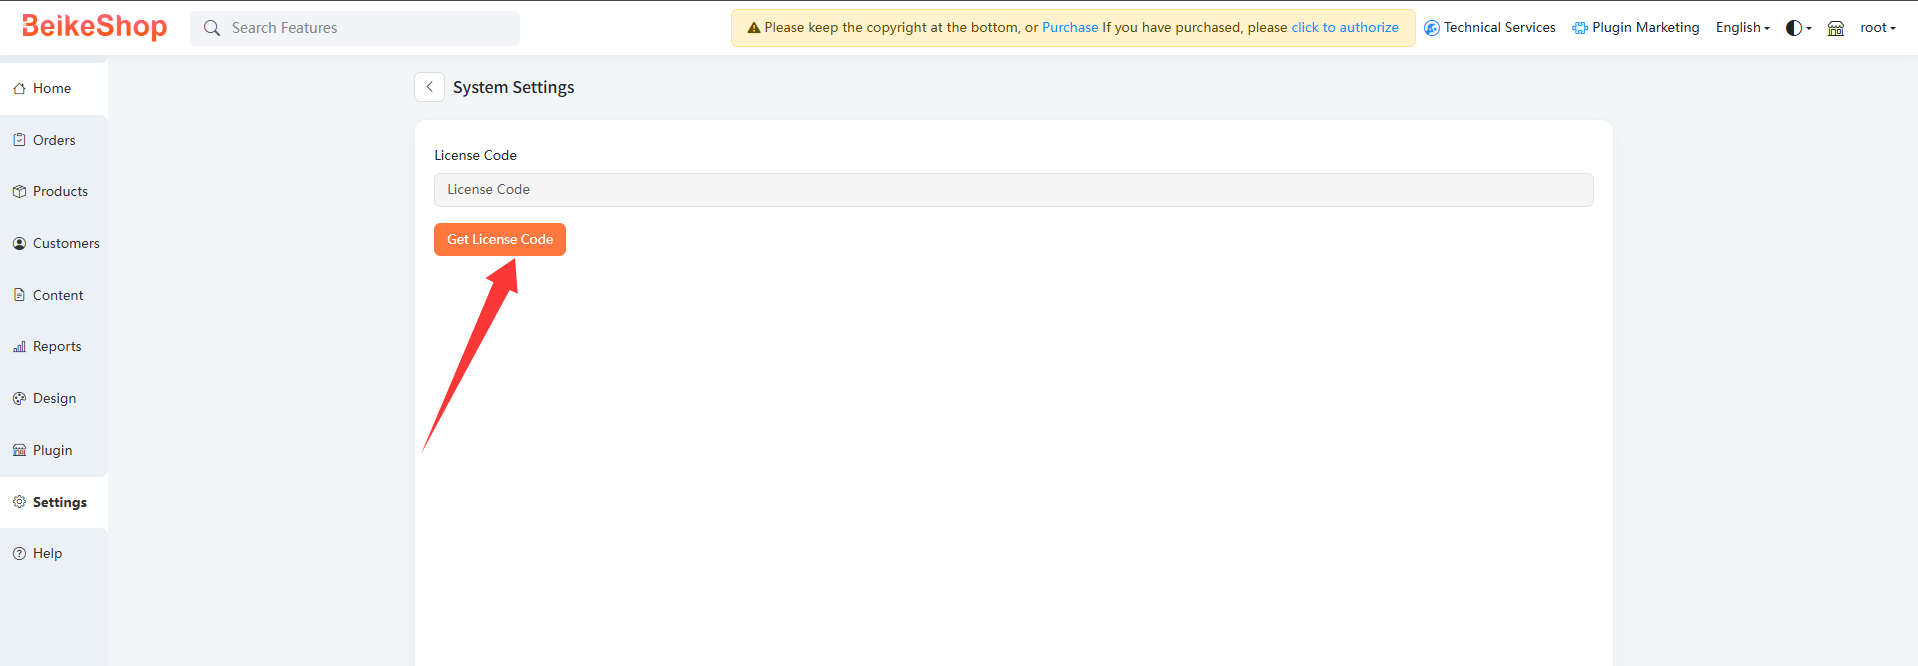Click the storefront icon in top bar
This screenshot has width=1918, height=666.
click(1835, 28)
